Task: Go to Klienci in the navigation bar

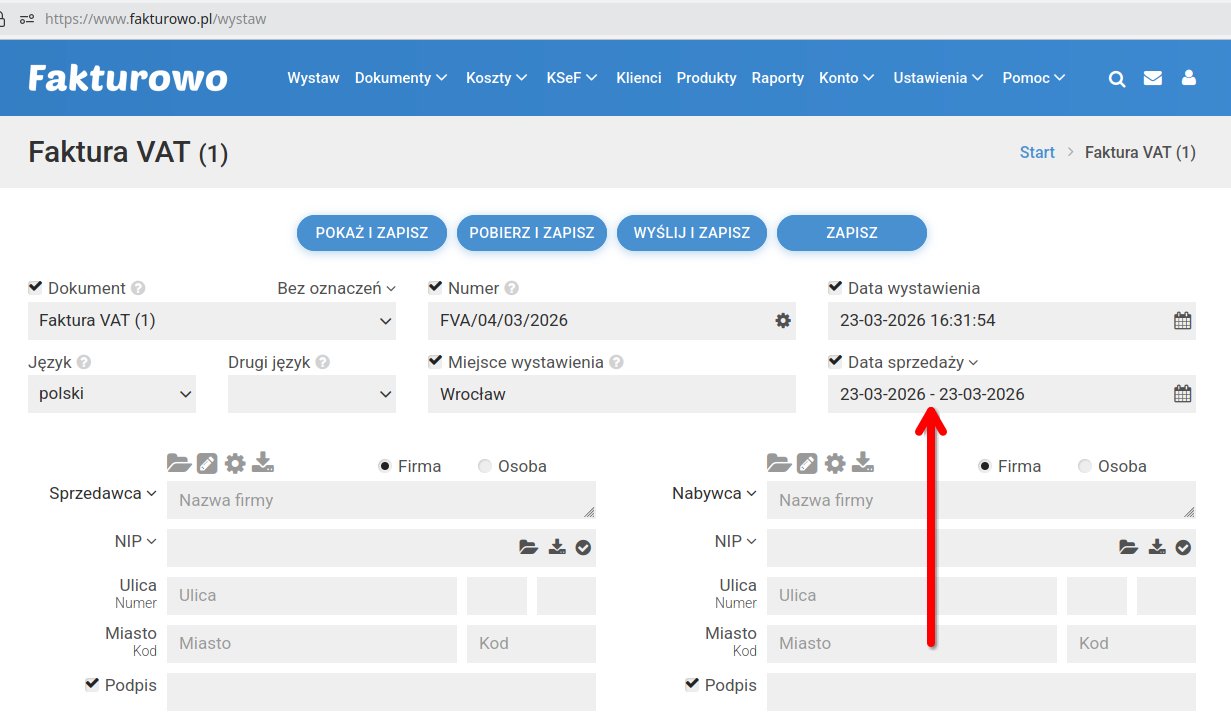Action: tap(638, 78)
